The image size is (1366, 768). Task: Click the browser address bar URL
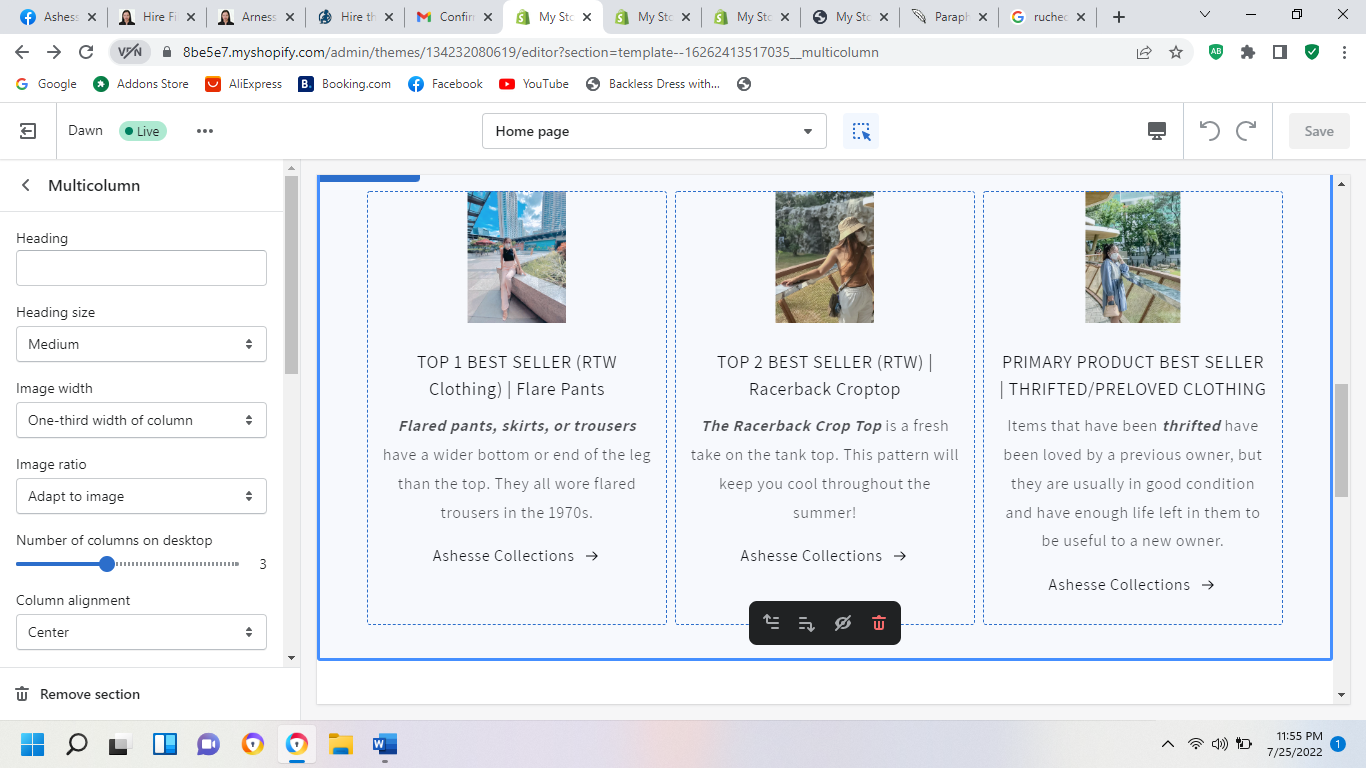click(531, 52)
